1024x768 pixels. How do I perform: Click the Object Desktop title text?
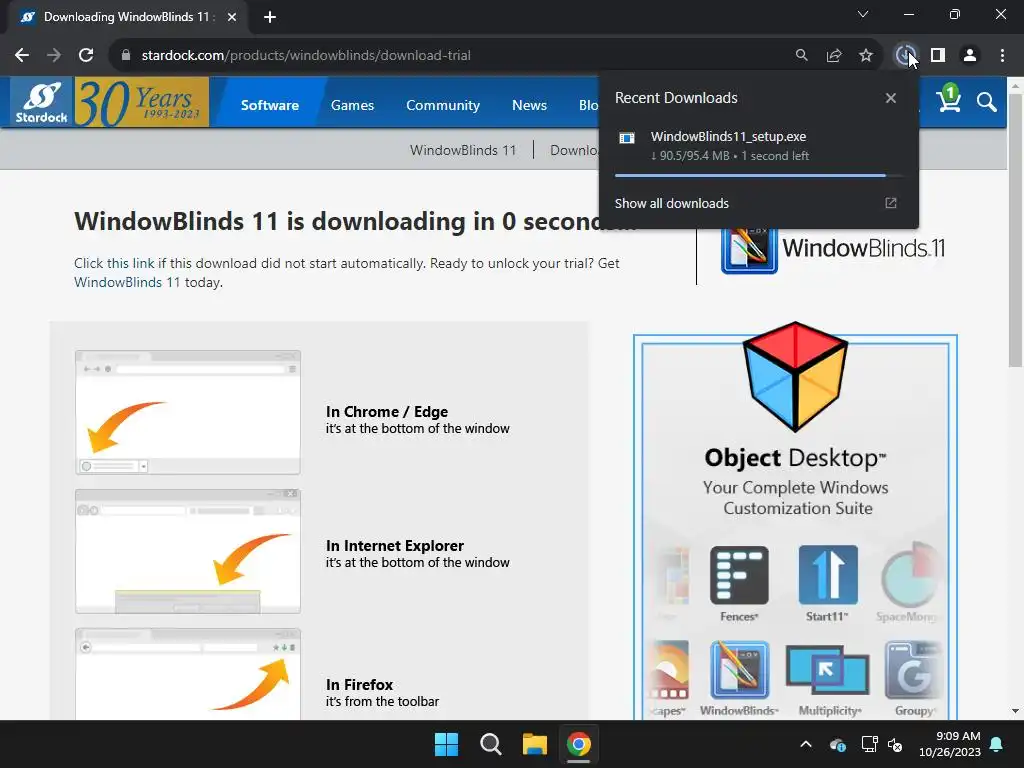pyautogui.click(x=795, y=458)
